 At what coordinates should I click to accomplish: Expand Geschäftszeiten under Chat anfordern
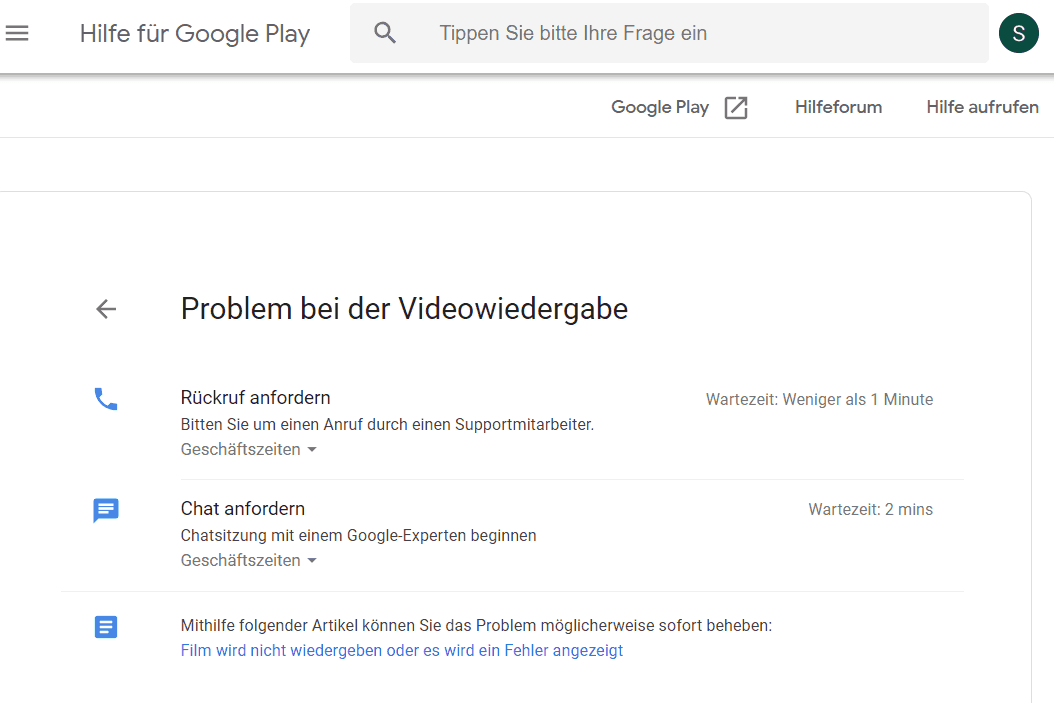click(248, 561)
